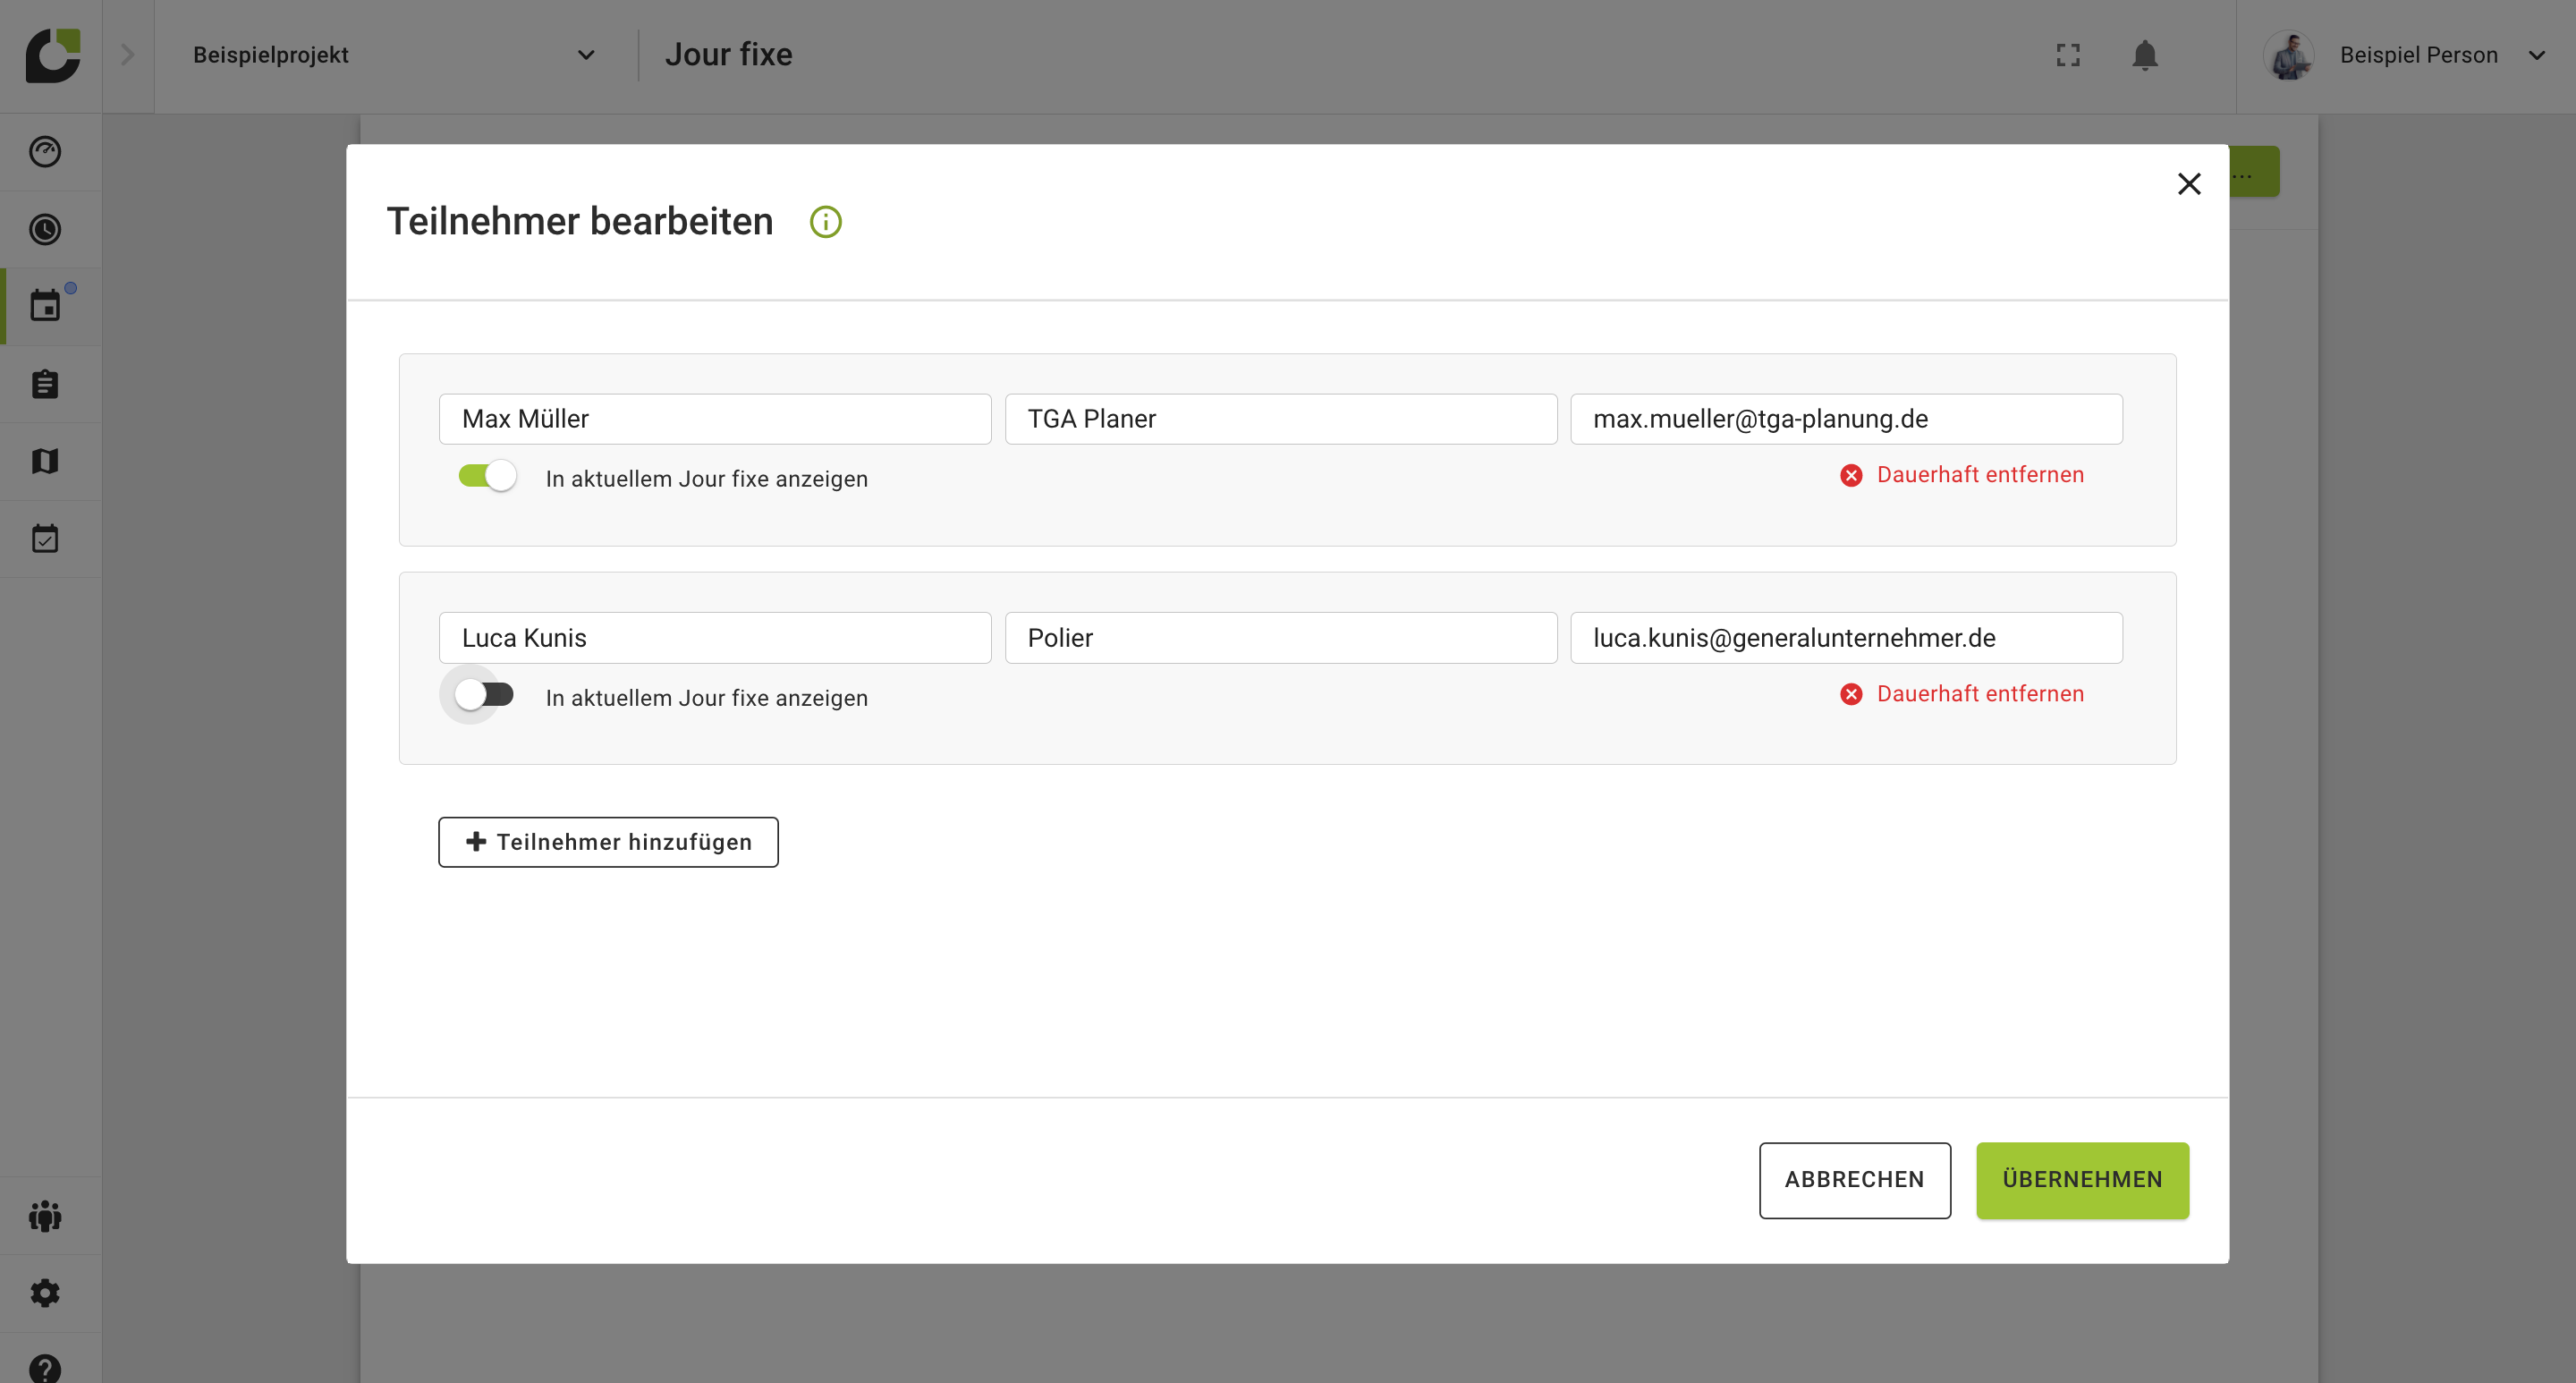Open the team members icon in sidebar
2576x1383 pixels.
45,1216
